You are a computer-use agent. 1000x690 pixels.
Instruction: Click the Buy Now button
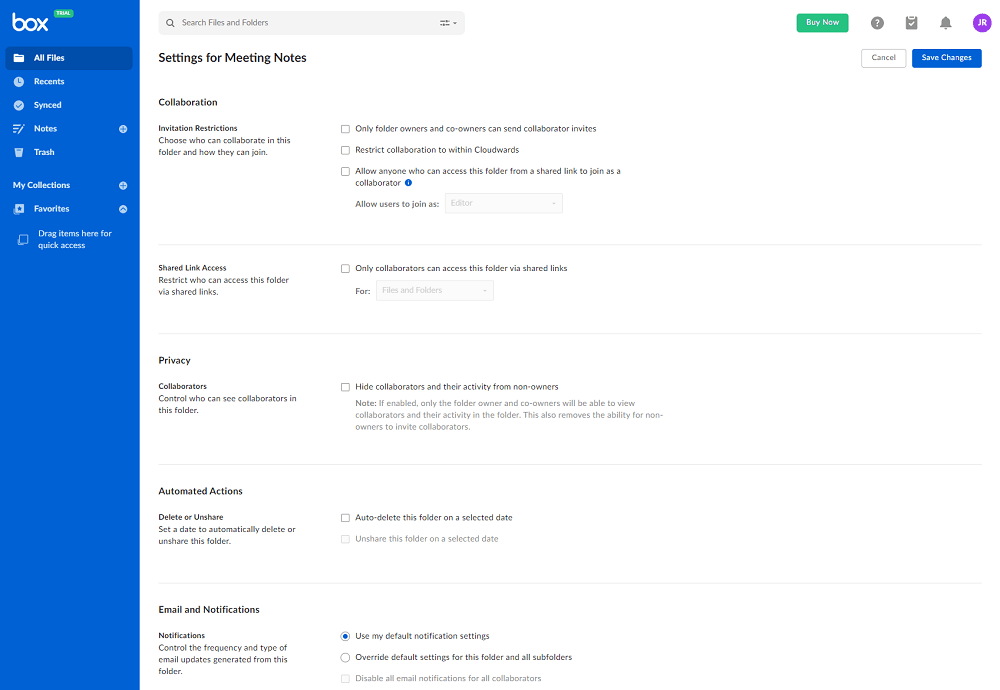[x=822, y=22]
